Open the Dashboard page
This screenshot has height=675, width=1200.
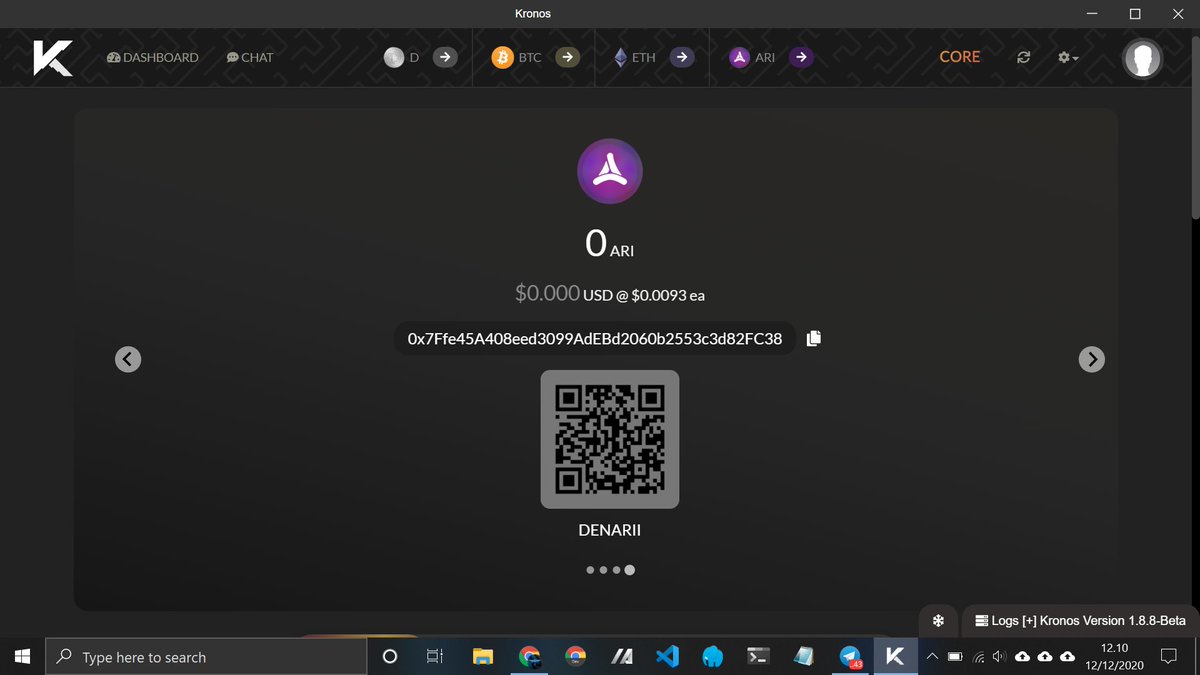(152, 58)
